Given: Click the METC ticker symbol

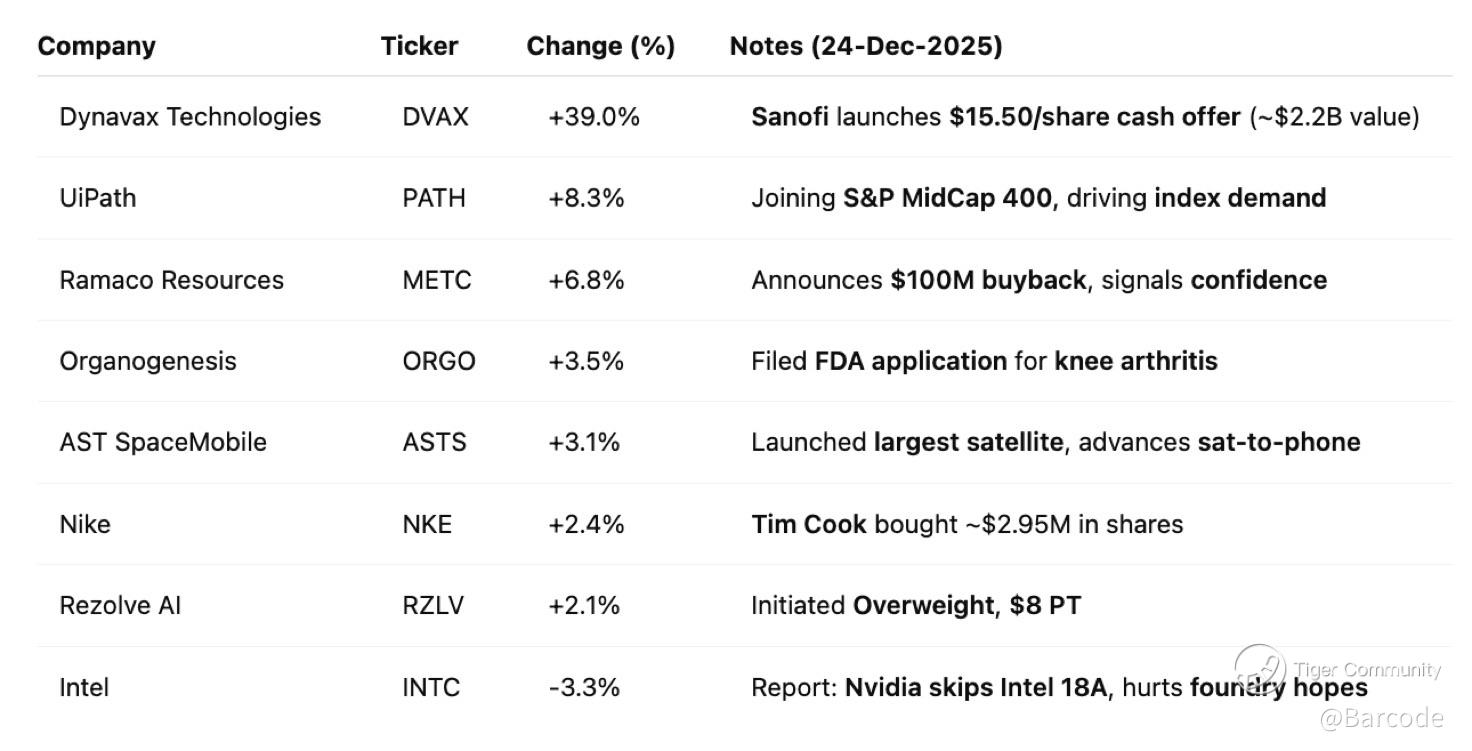Looking at the screenshot, I should (437, 280).
